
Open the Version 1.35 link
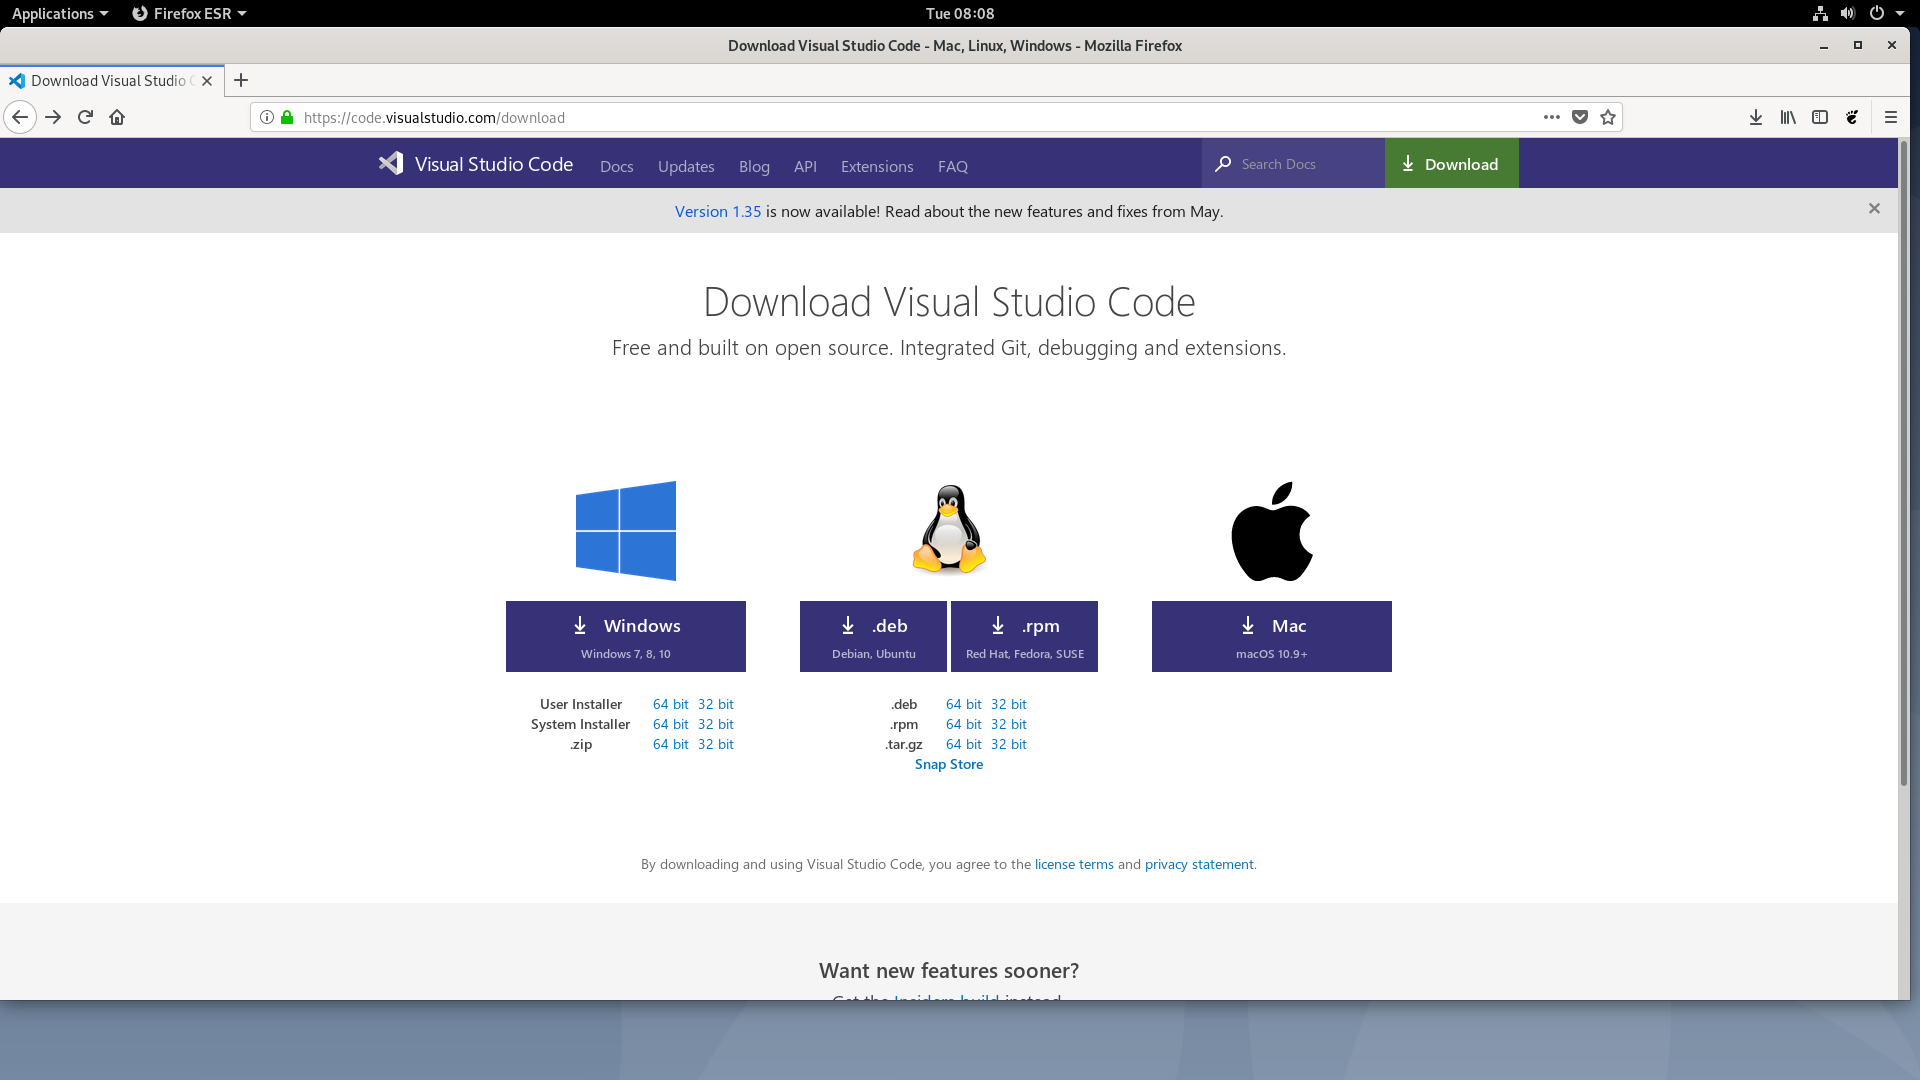pyautogui.click(x=718, y=211)
